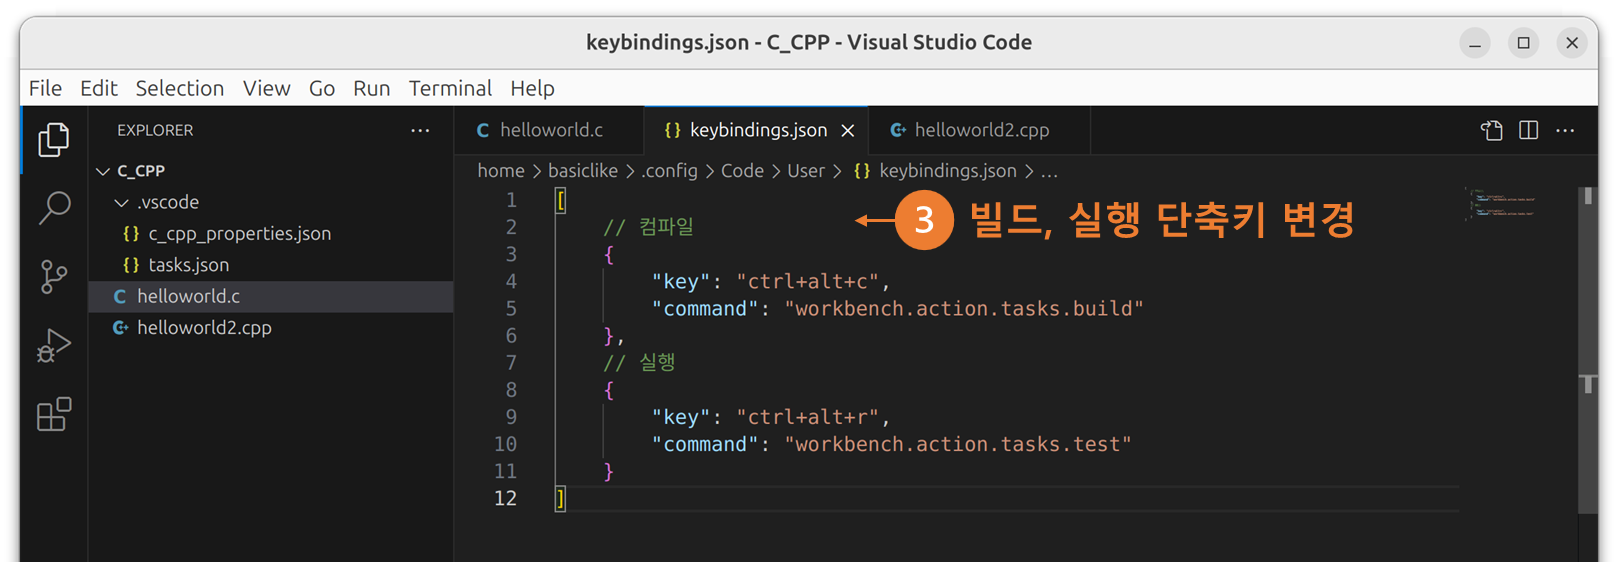Screen dimensions: 1618x562
Task: Click the '// 실행' comment line
Action: point(639,362)
